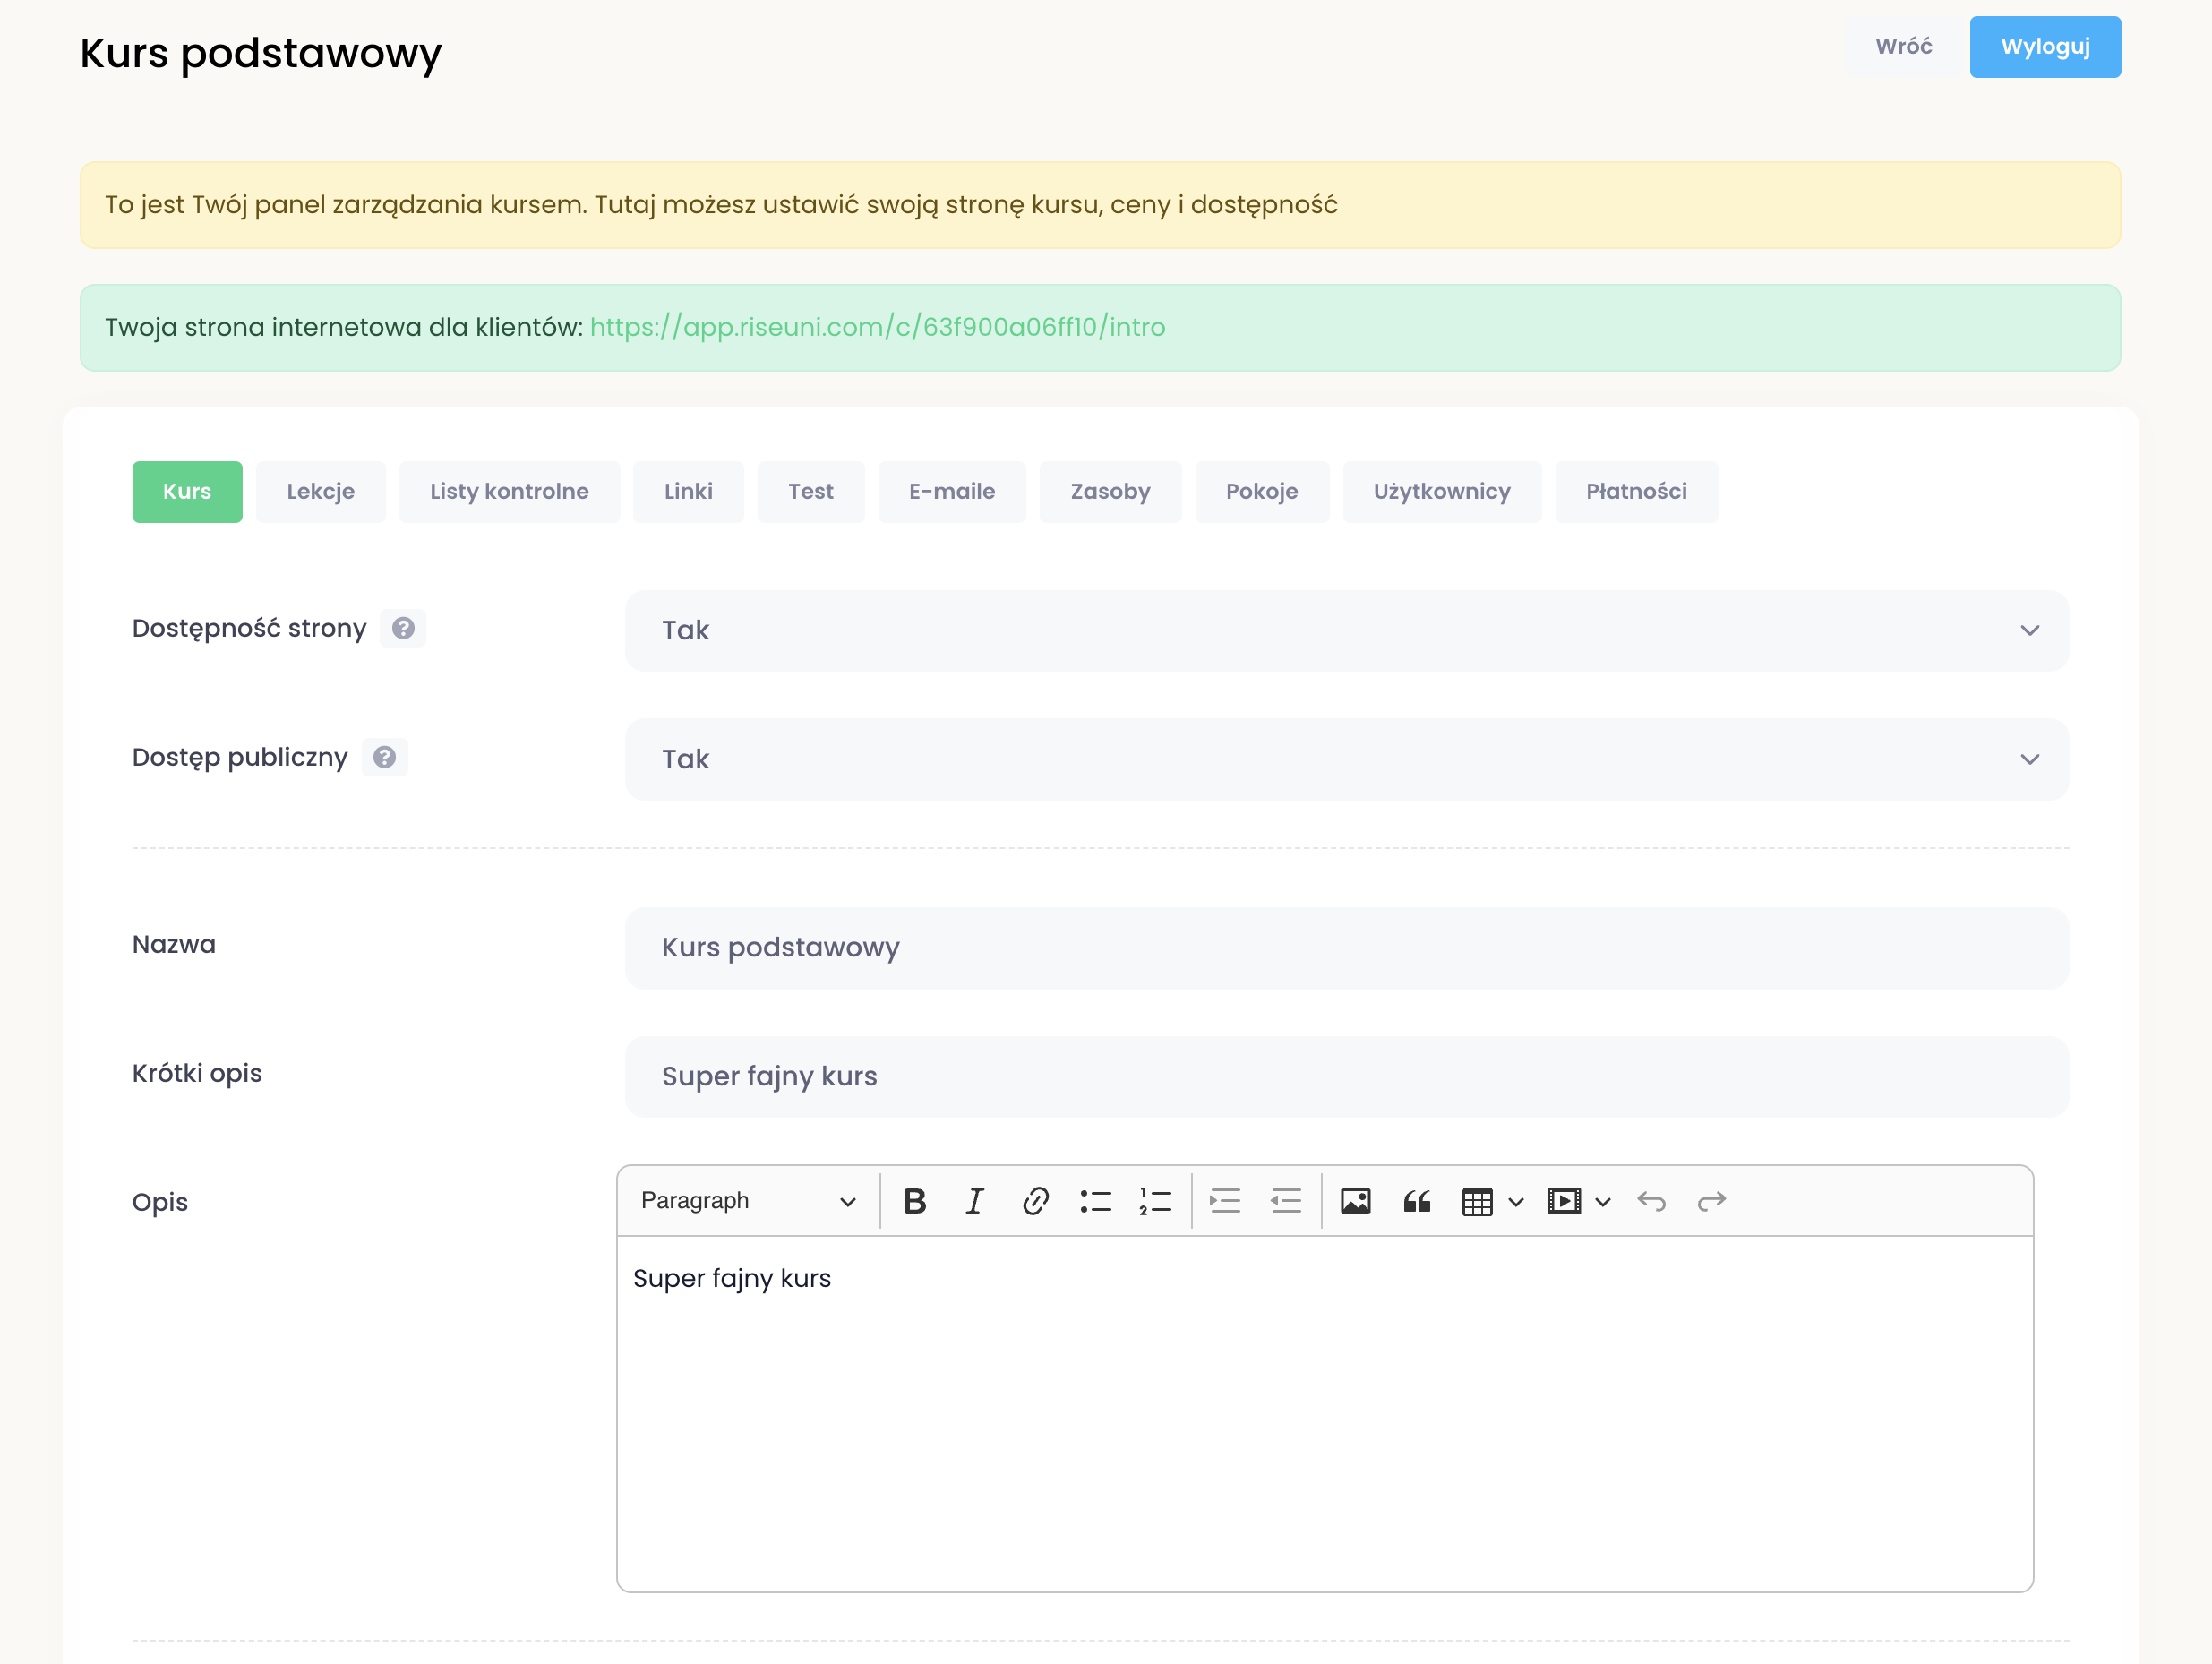The height and width of the screenshot is (1664, 2212).
Task: Click the Wyloguj button
Action: 2044,47
